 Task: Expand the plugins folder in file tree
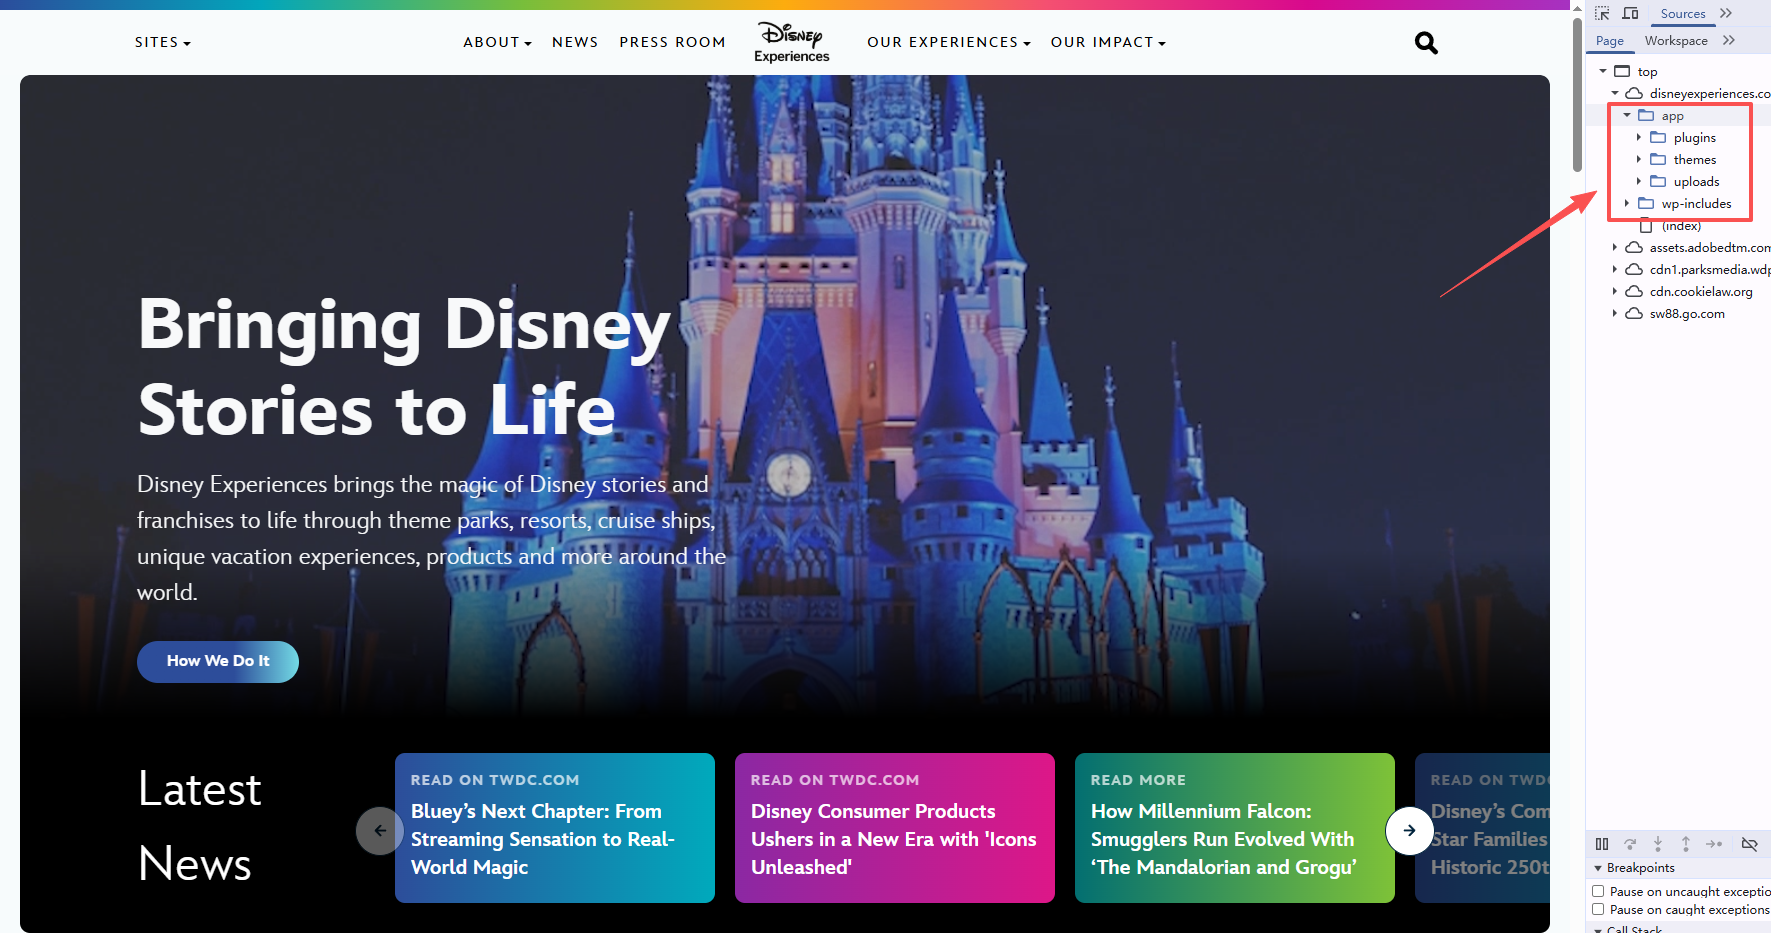click(1638, 137)
